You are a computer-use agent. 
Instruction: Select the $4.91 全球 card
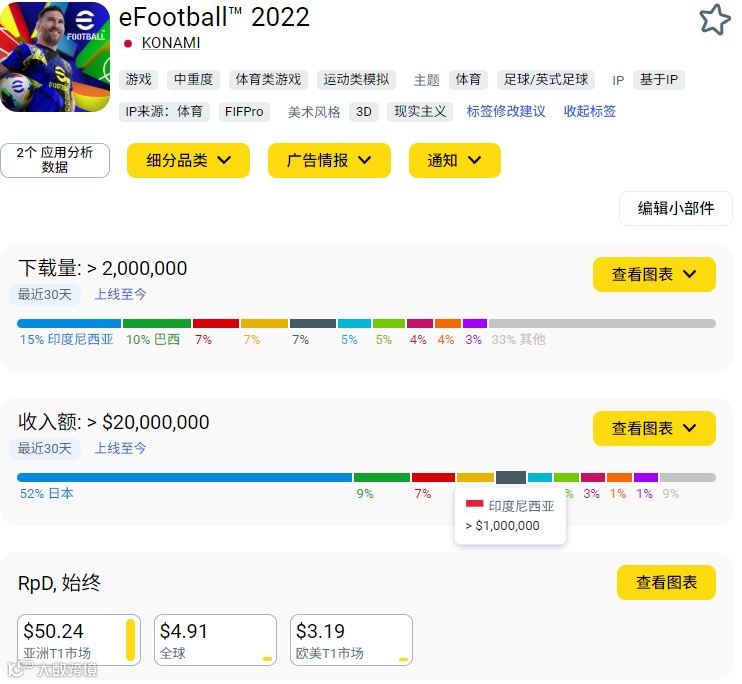(x=215, y=640)
